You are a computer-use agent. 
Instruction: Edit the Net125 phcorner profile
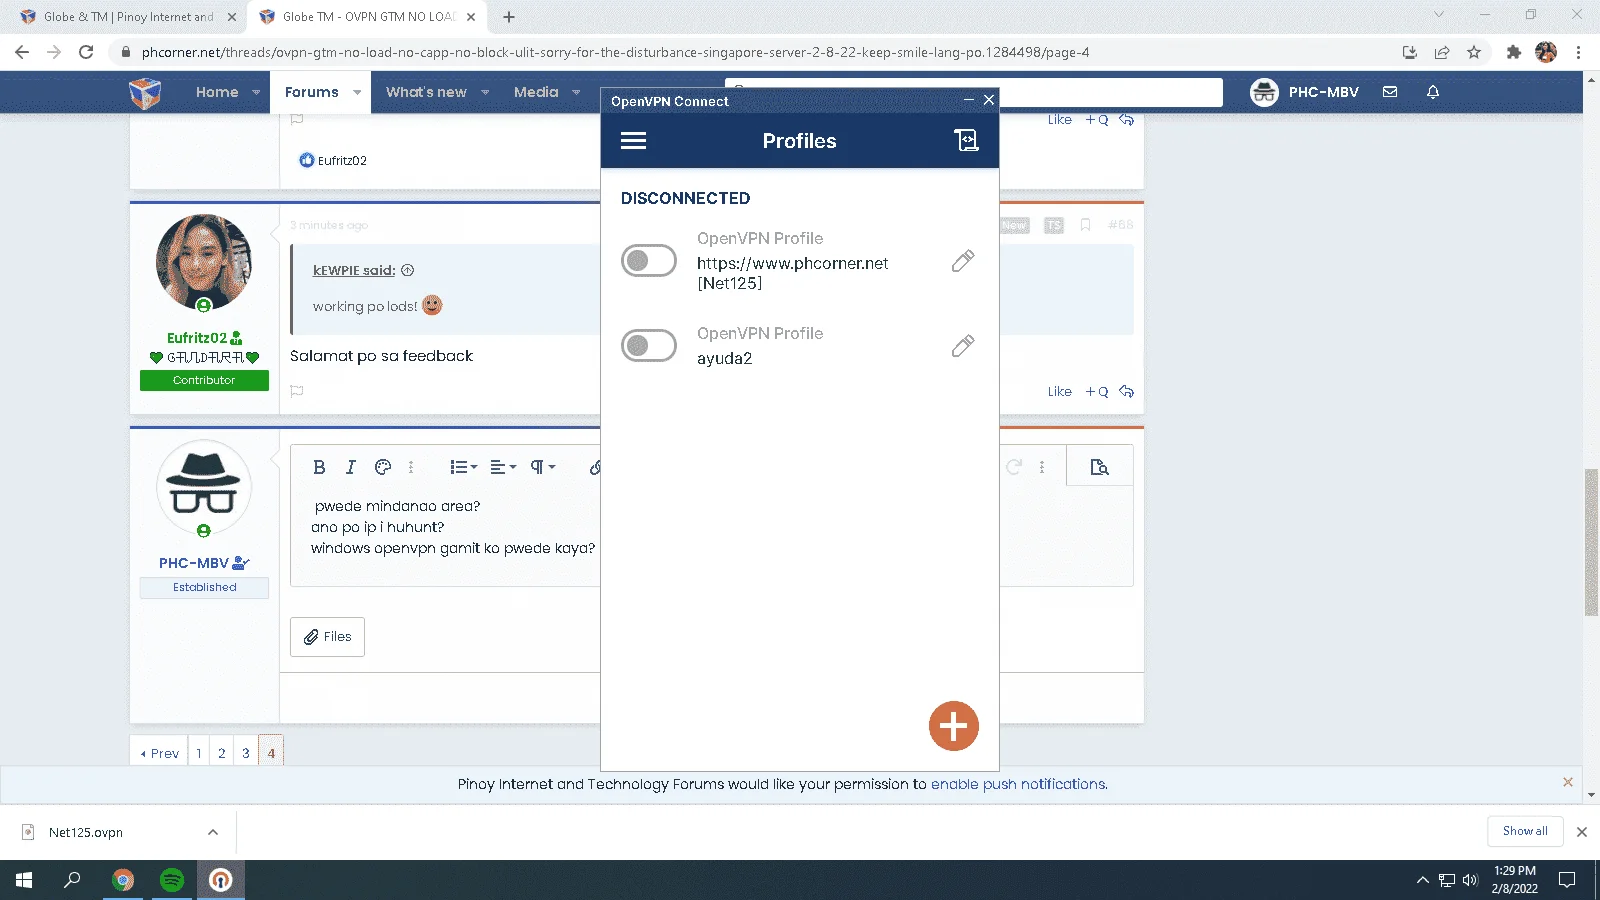[x=963, y=261]
